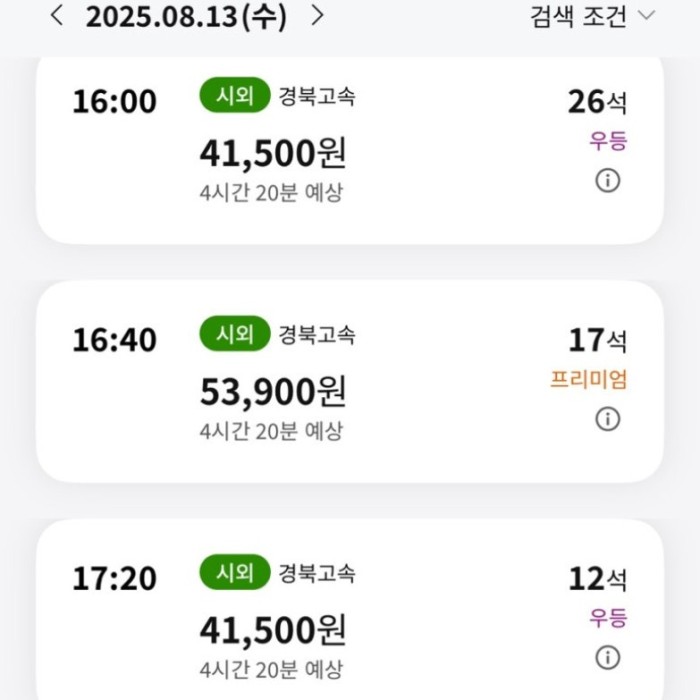
Task: Go to the next date arrow
Action: 317,16
